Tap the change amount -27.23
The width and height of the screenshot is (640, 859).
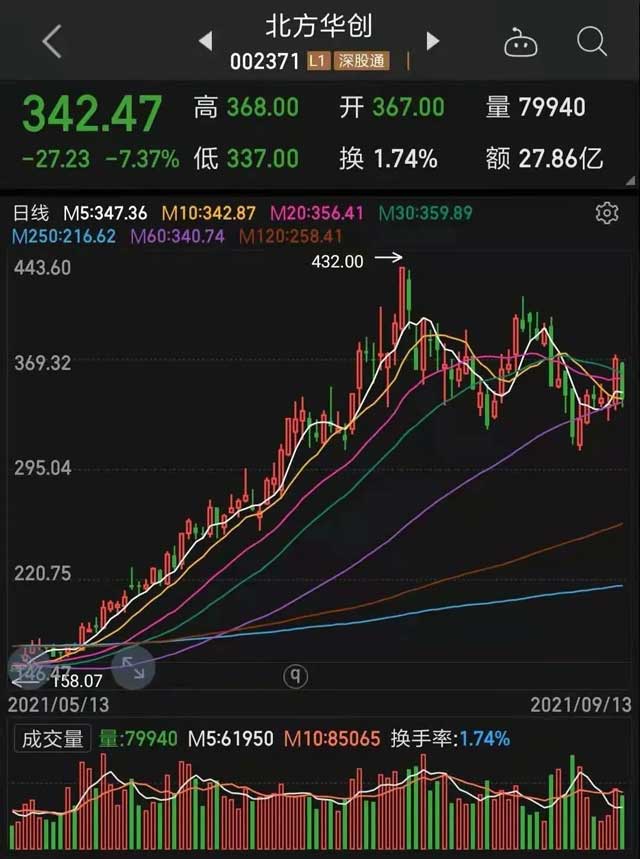tap(55, 159)
